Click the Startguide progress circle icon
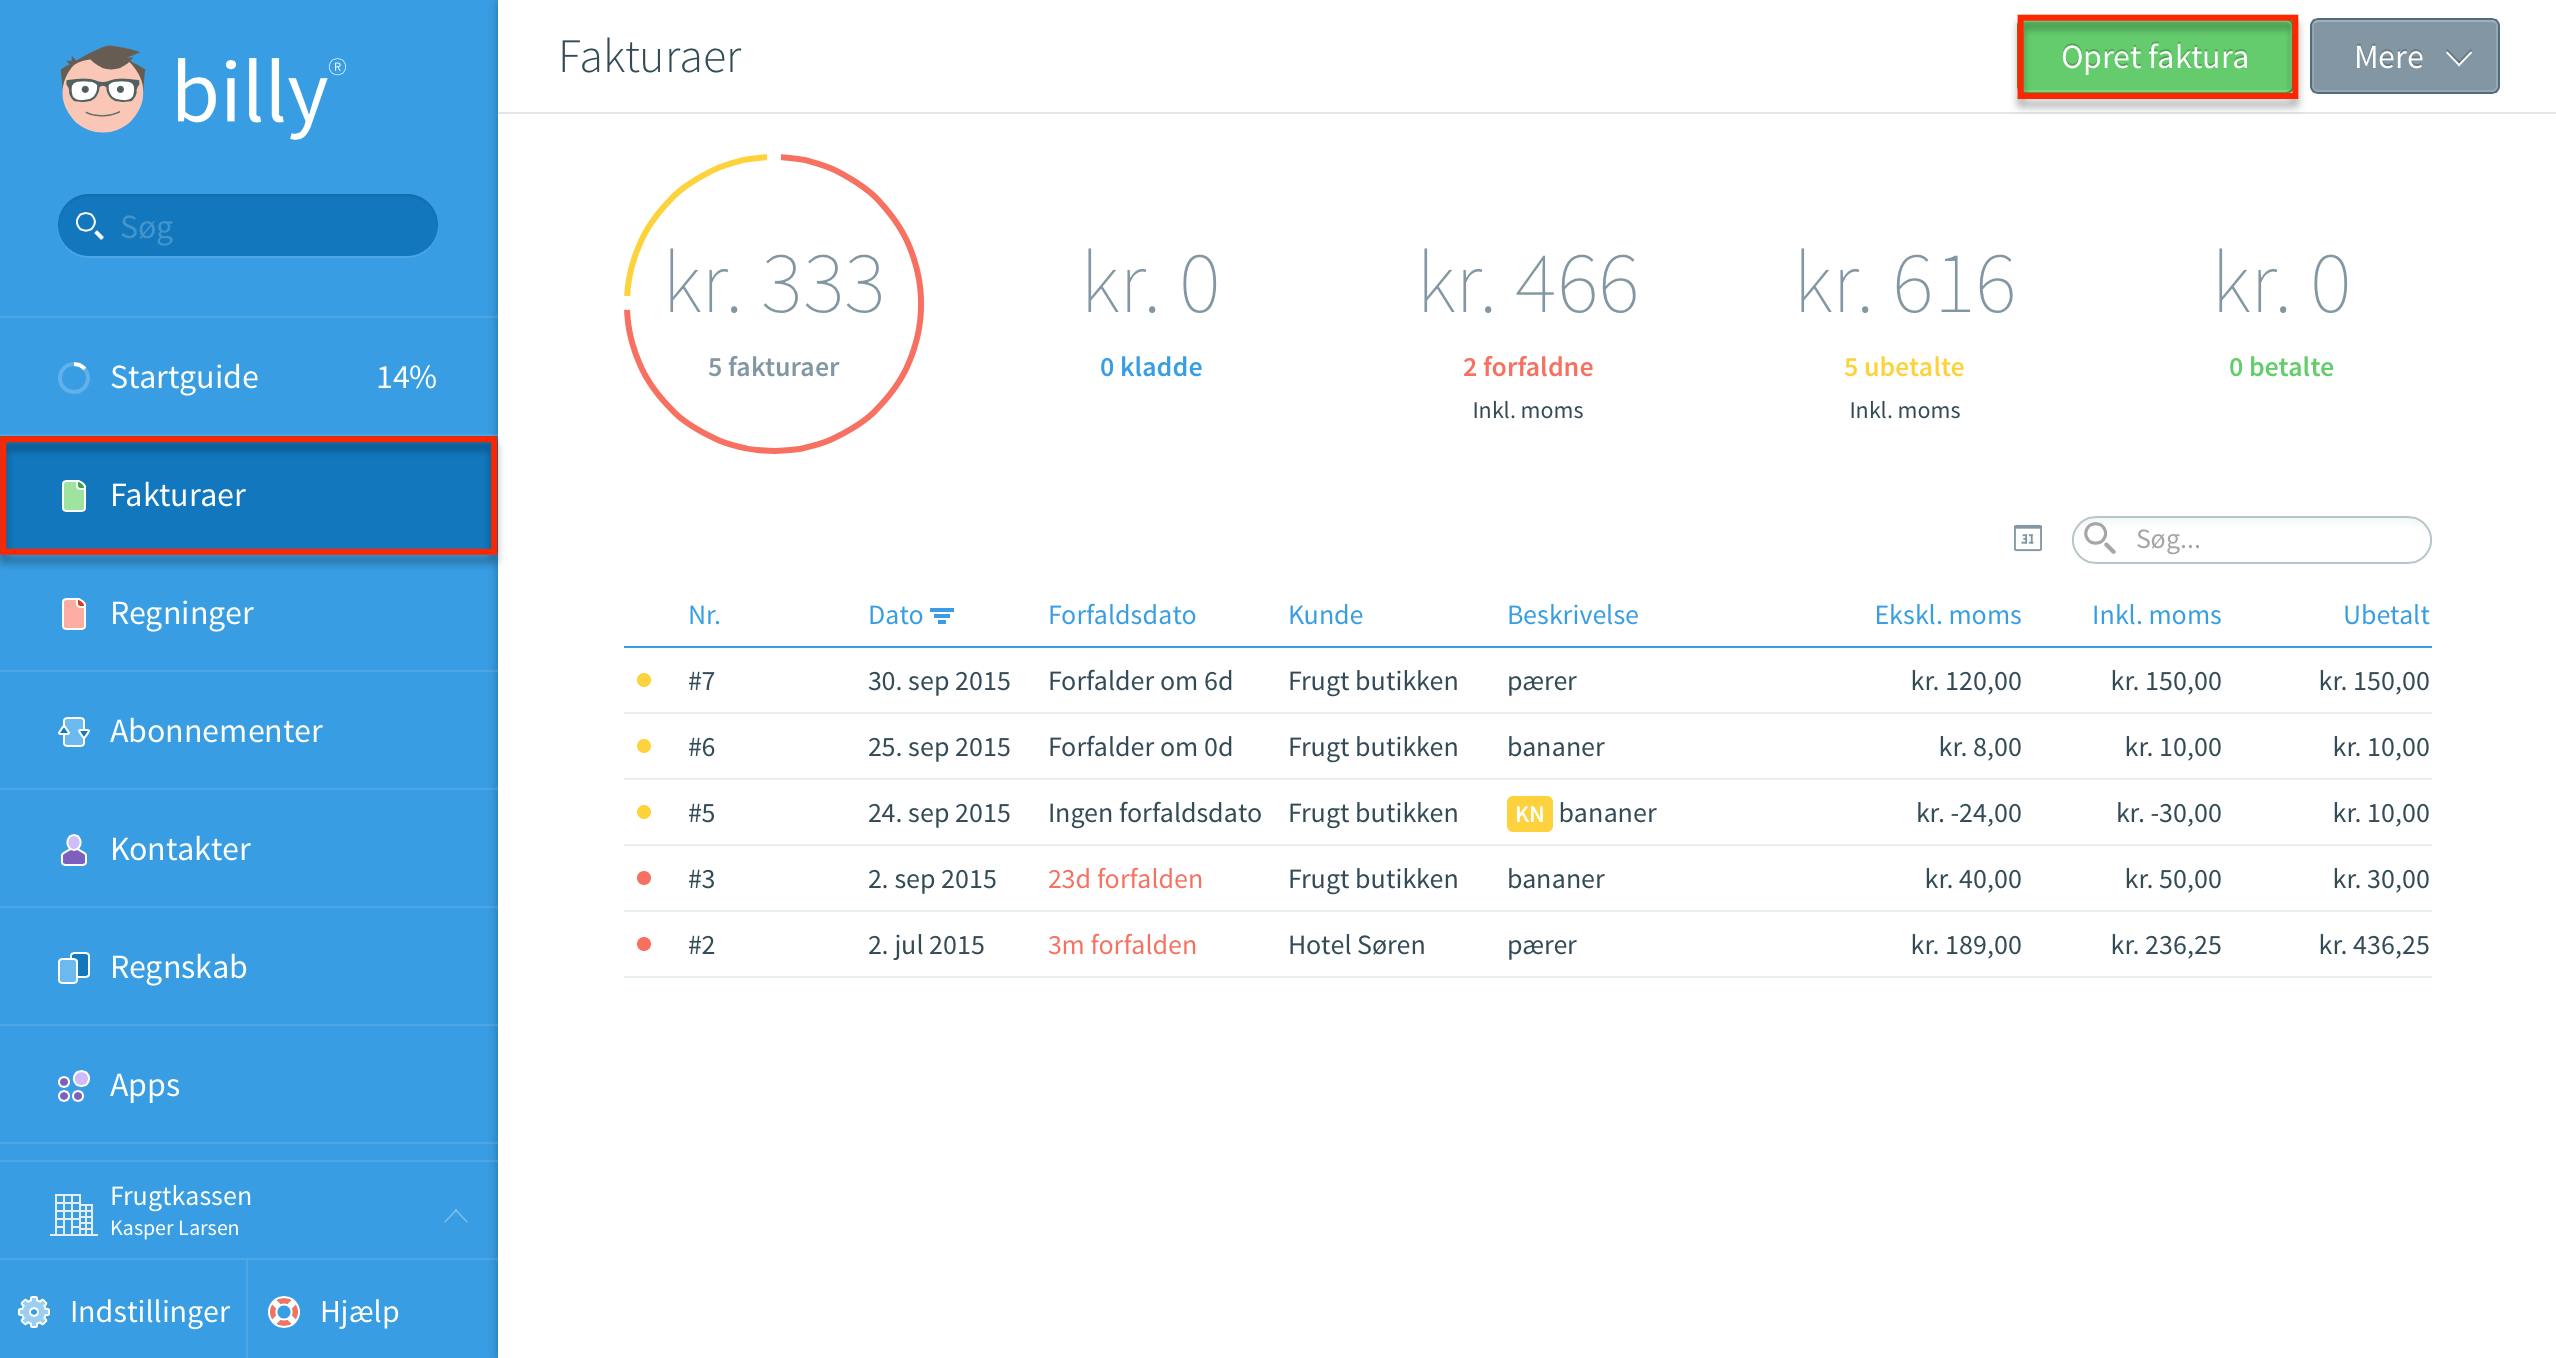Viewport: 2556px width, 1358px height. [x=74, y=377]
